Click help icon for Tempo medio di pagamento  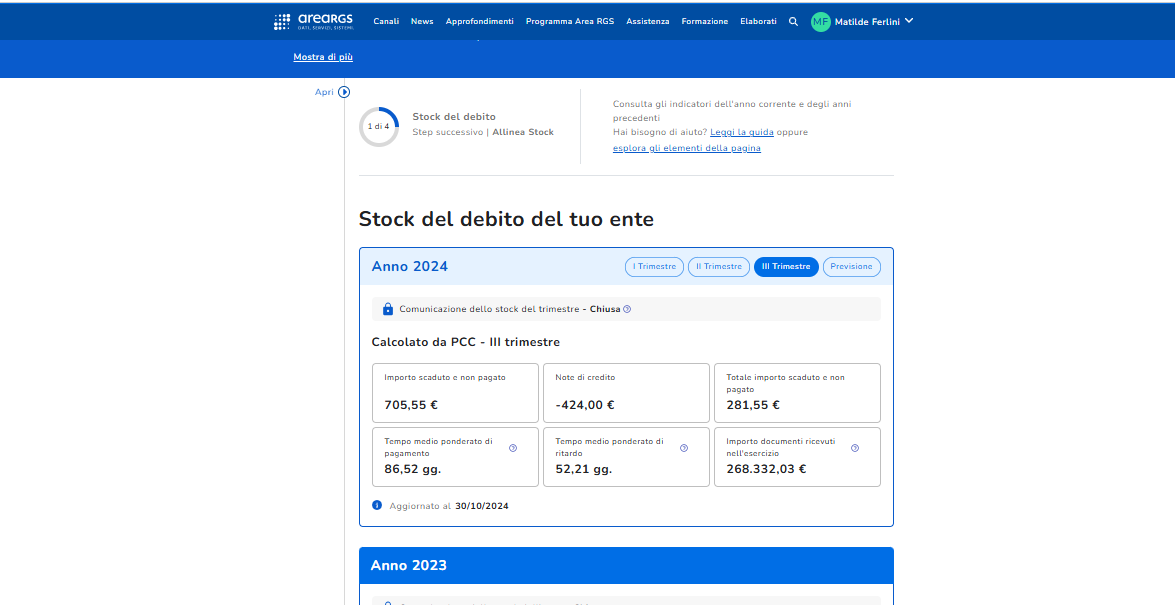pos(513,448)
